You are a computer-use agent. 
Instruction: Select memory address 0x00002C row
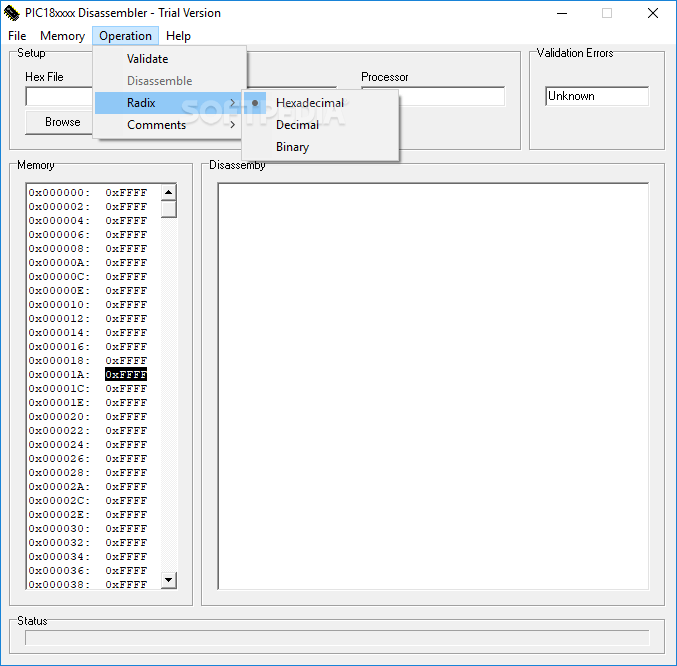(88, 501)
